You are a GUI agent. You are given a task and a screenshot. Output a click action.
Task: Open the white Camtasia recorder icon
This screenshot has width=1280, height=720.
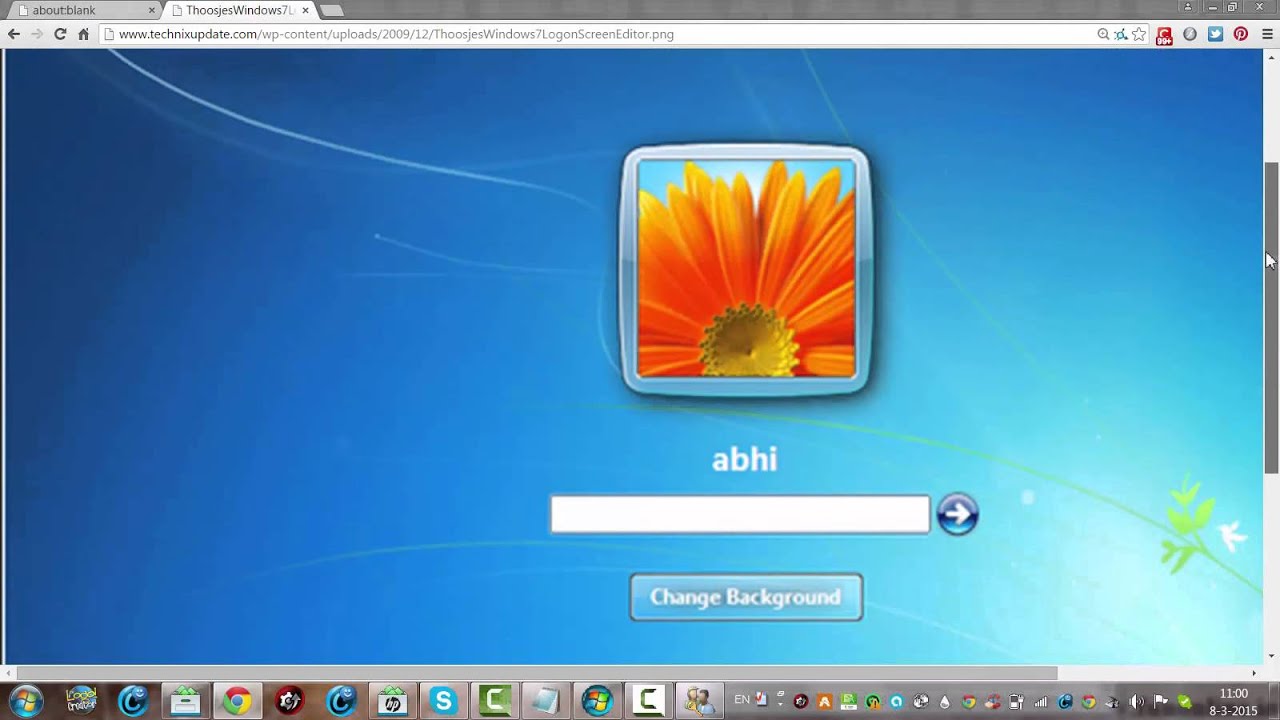[x=647, y=701]
